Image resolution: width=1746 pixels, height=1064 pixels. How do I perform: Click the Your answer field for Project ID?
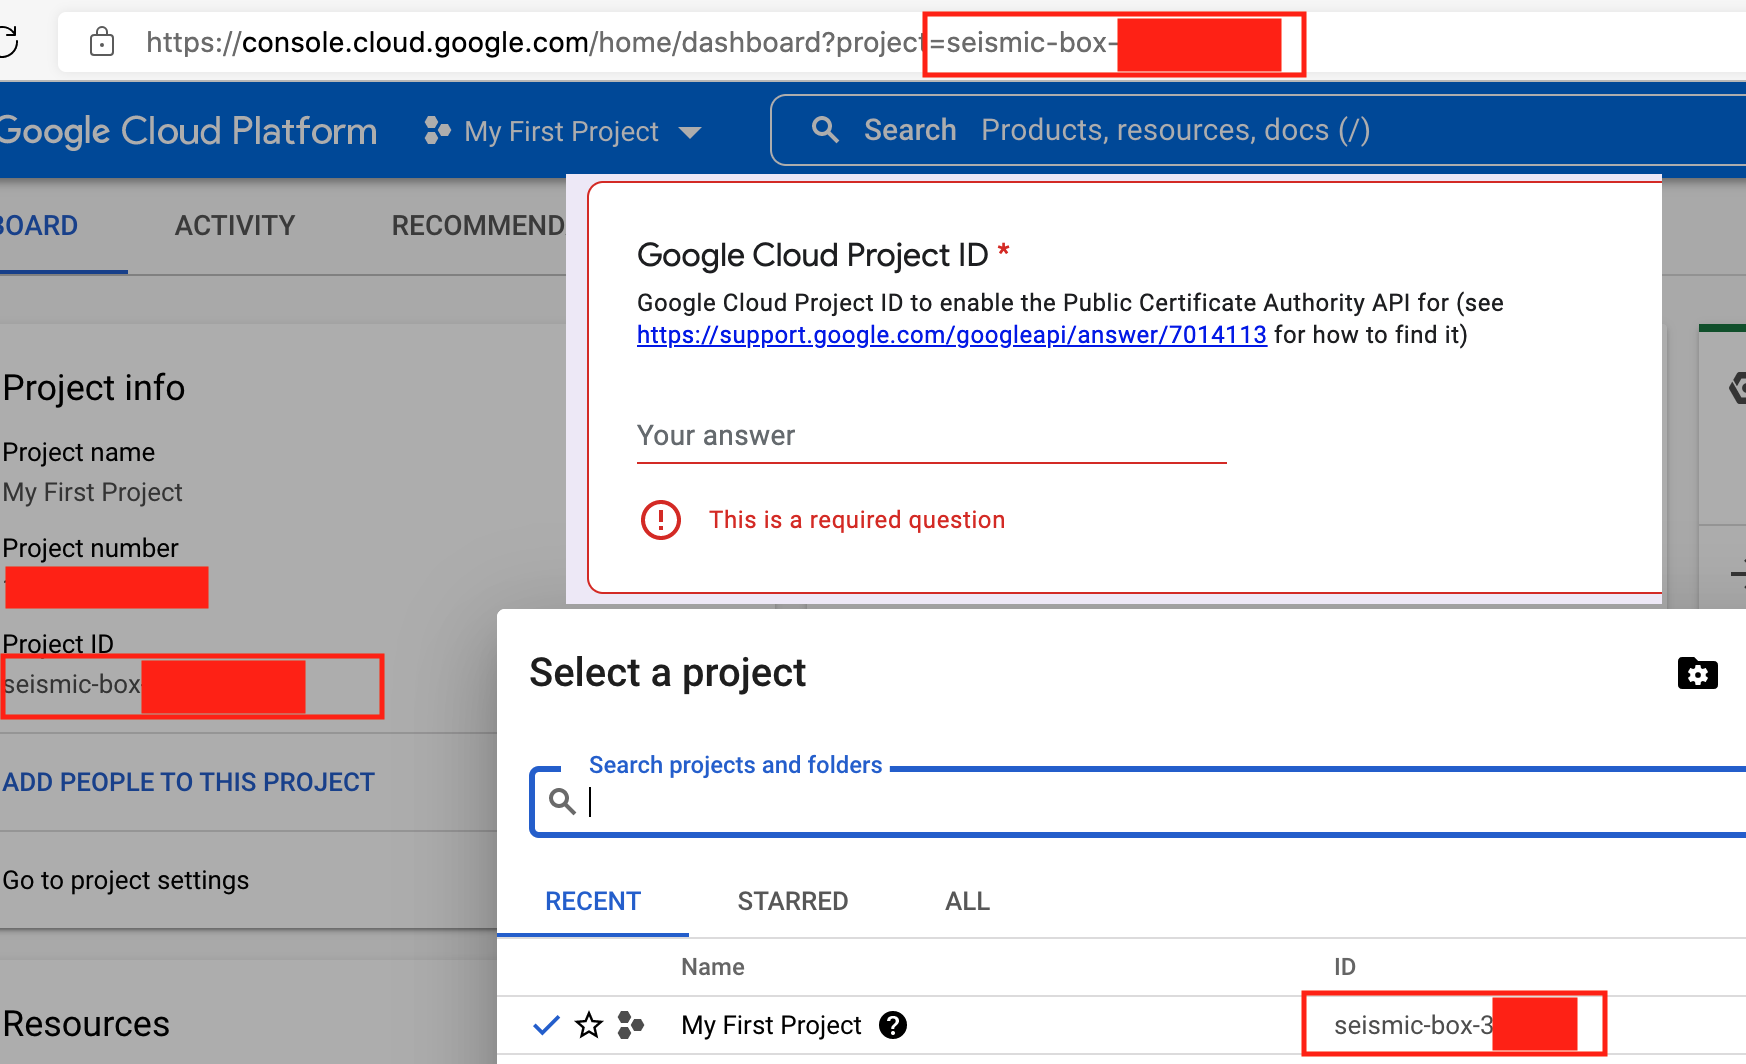[x=931, y=436]
